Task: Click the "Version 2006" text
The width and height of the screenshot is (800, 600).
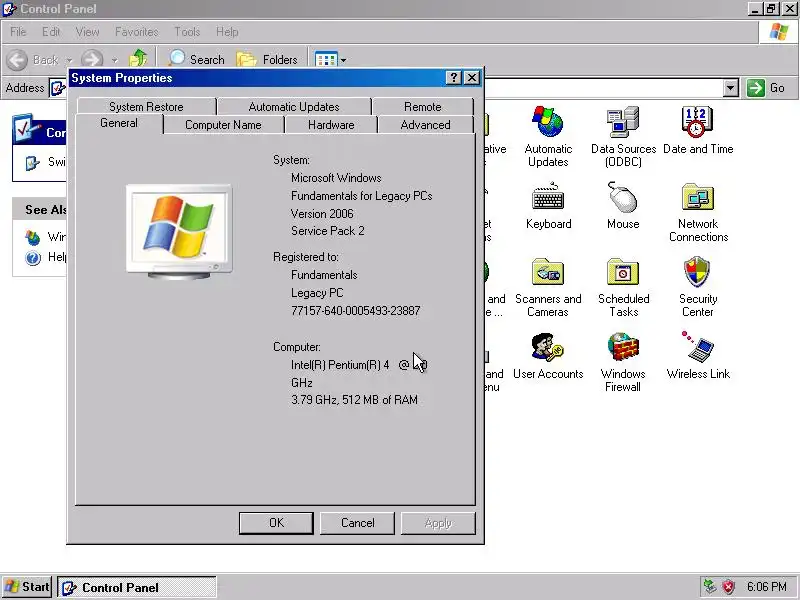Action: click(x=322, y=214)
